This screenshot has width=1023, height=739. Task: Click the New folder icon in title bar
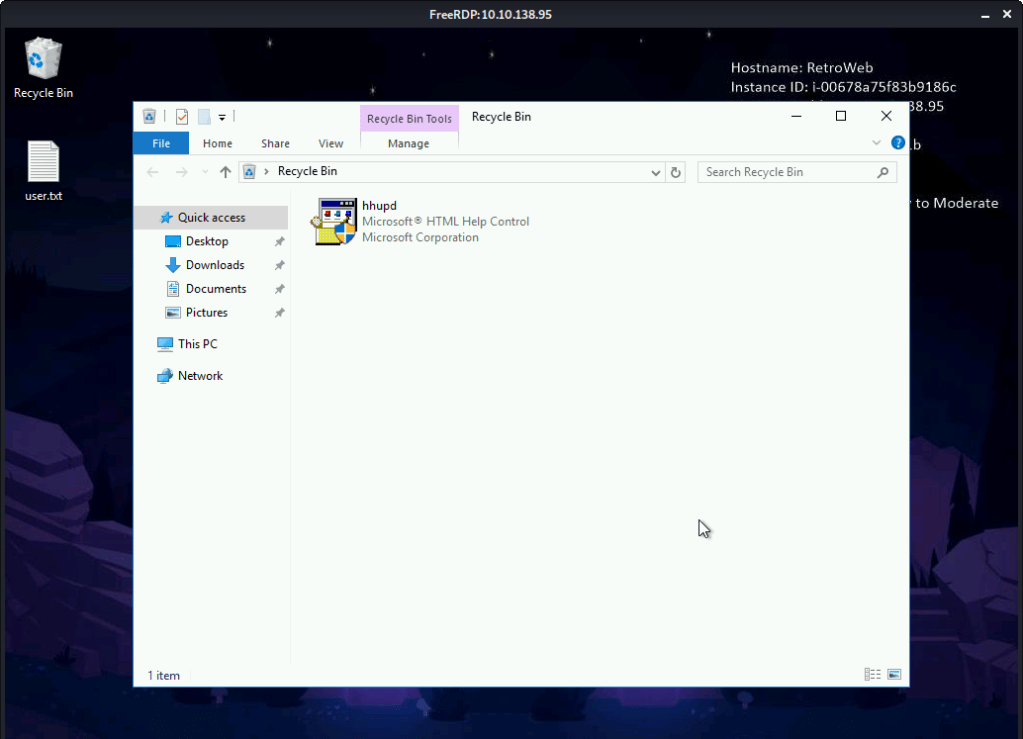[204, 117]
